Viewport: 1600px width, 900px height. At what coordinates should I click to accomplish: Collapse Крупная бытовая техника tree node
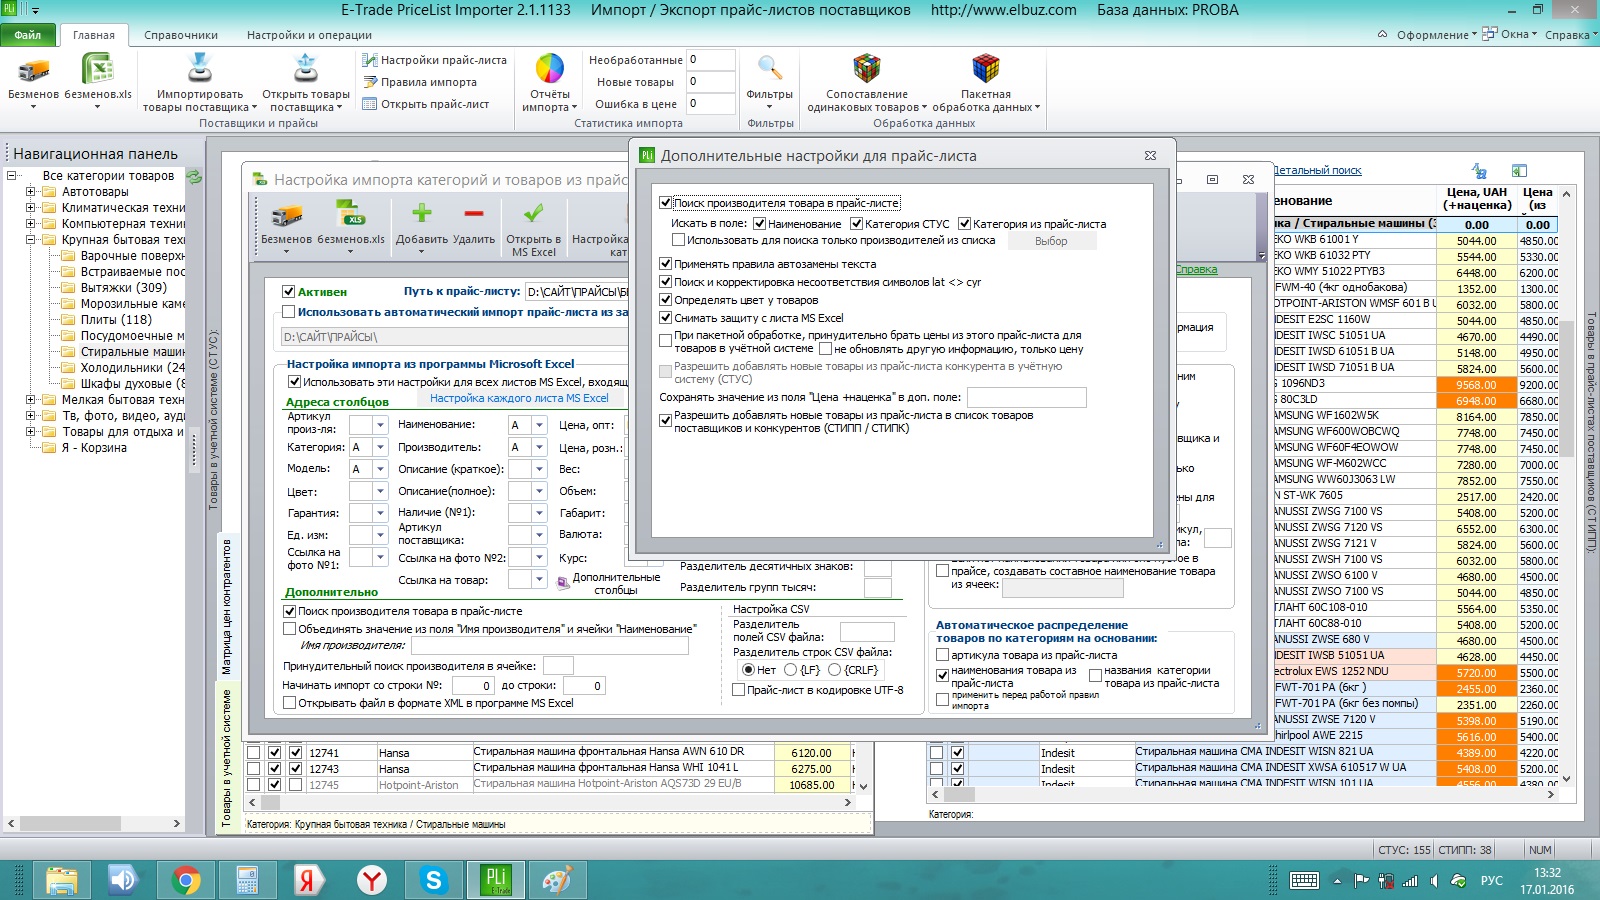click(x=30, y=240)
